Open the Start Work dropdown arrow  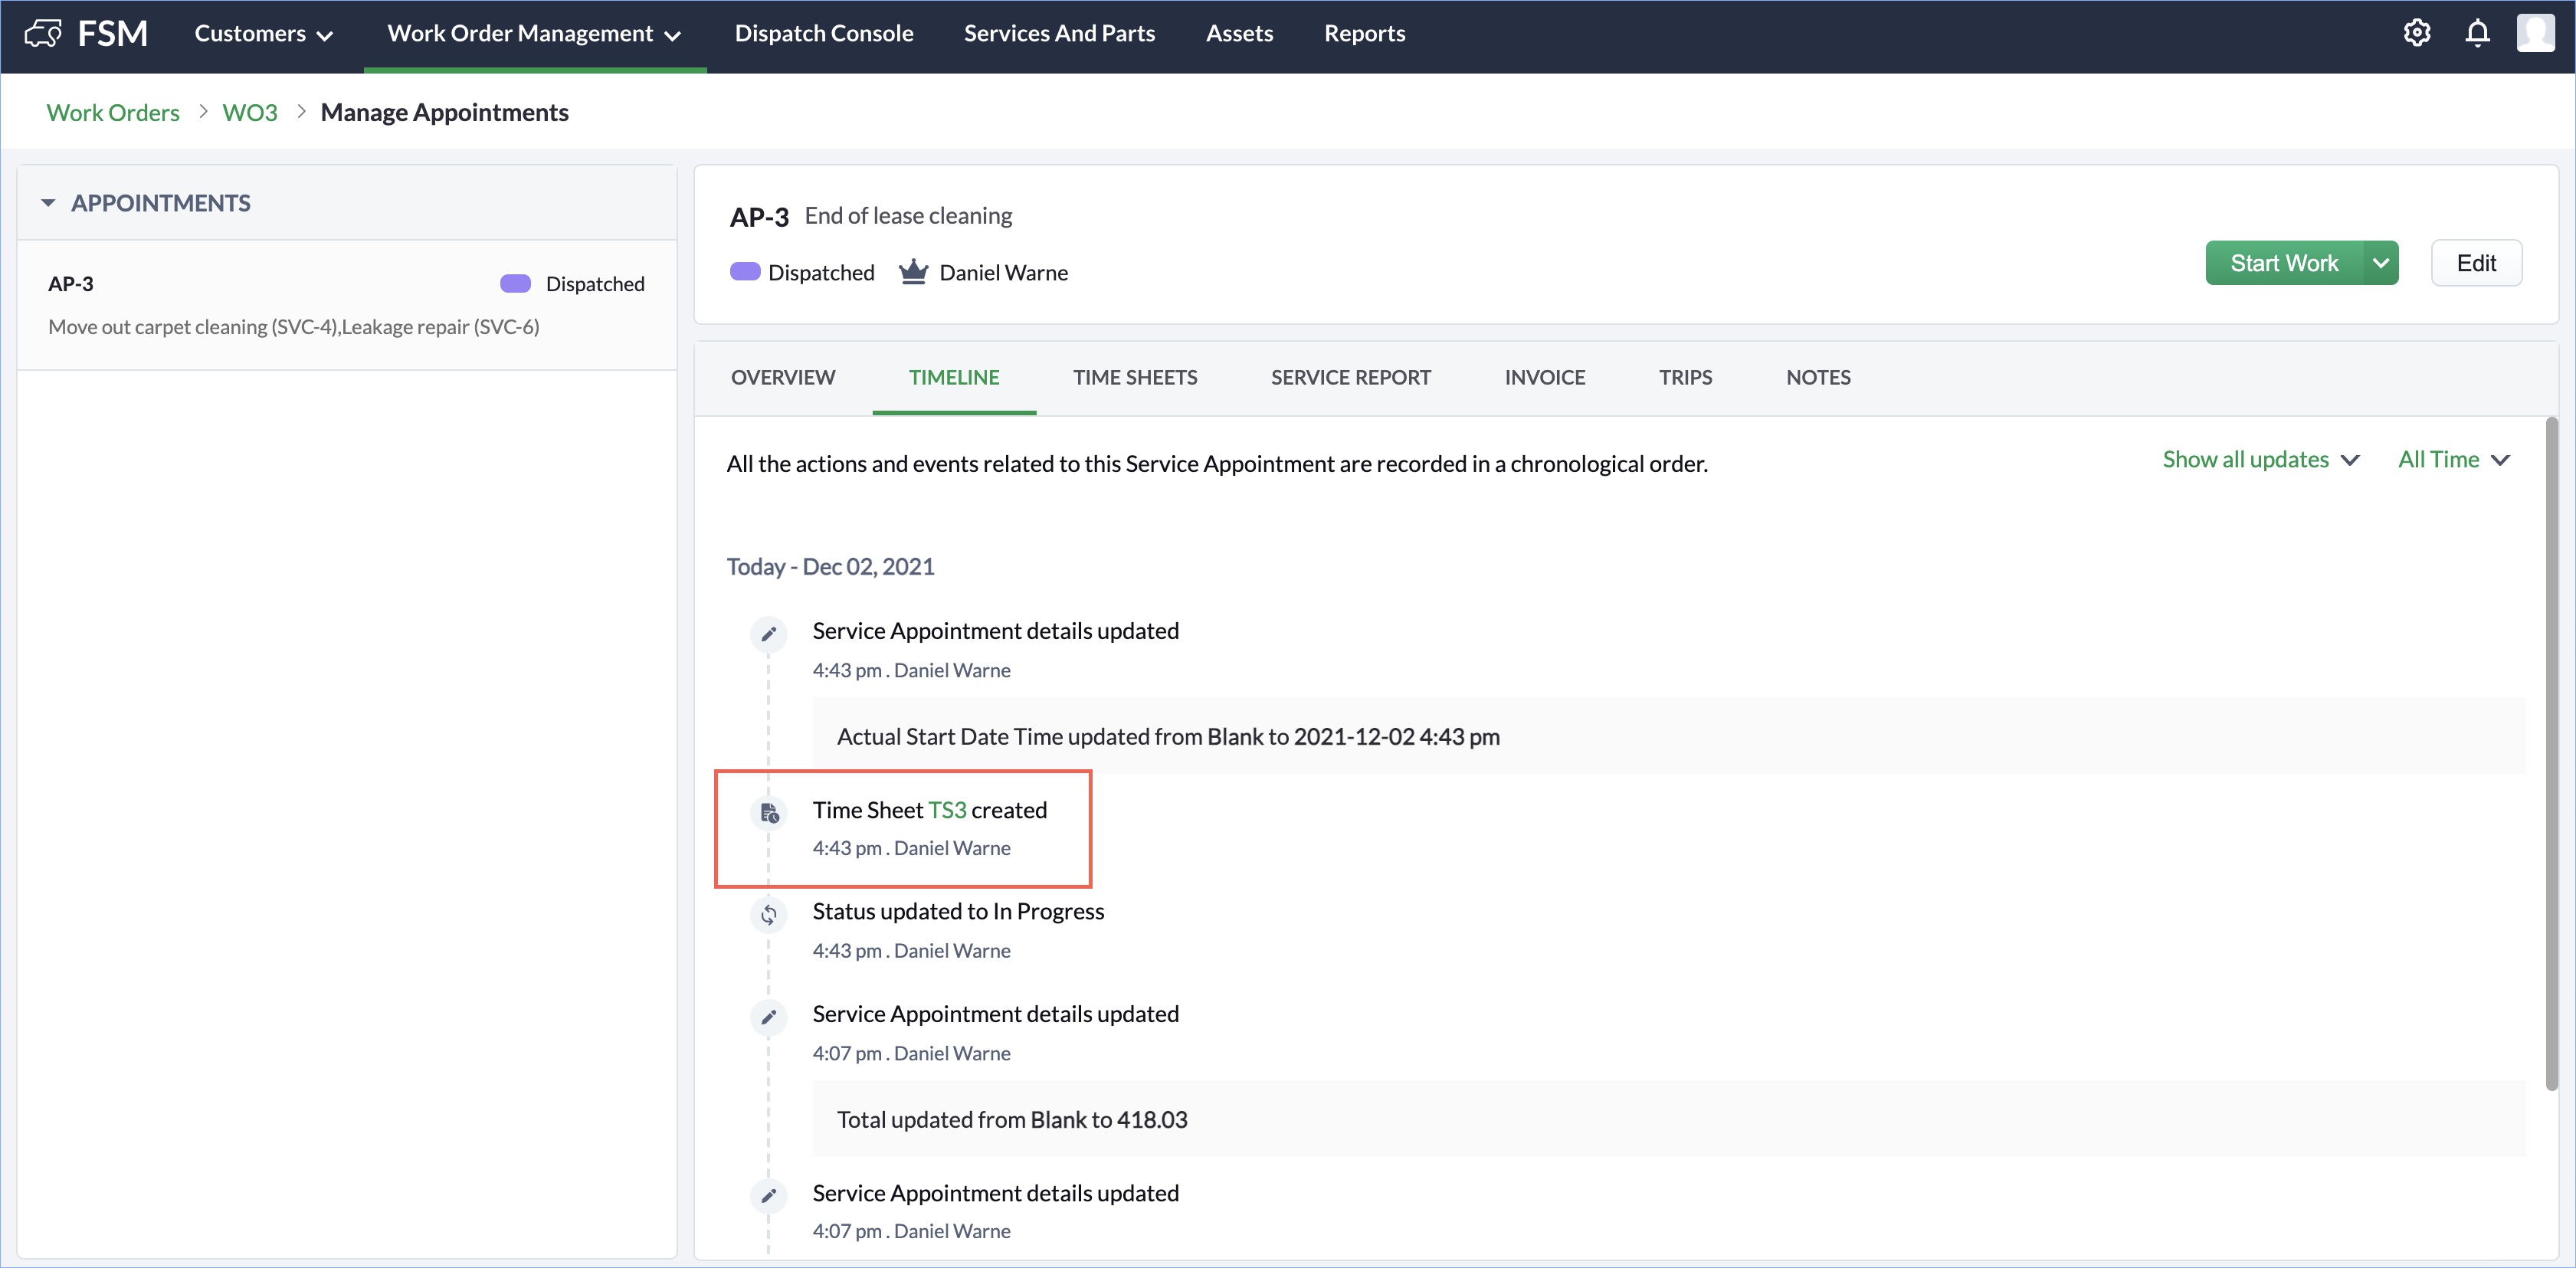[2381, 263]
